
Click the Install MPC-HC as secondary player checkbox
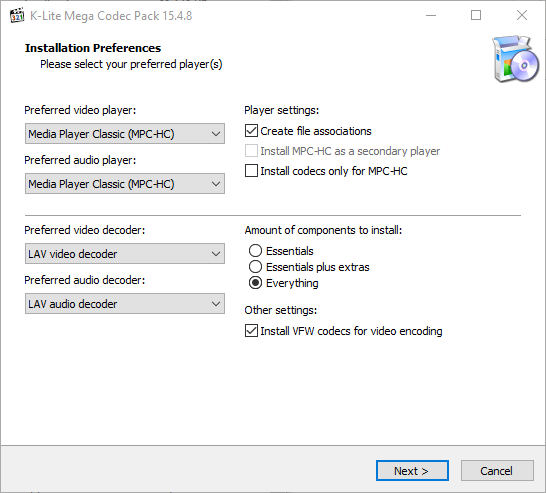pos(251,151)
